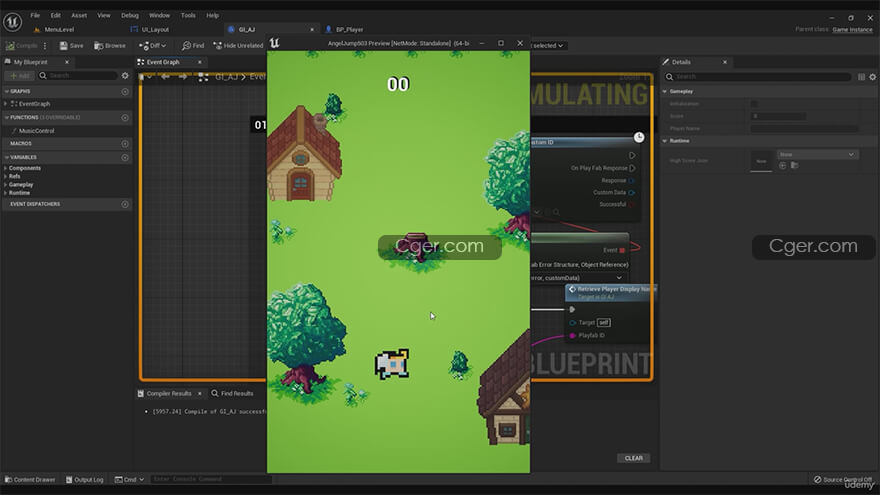
Task: Expand the Components variable category
Action: [x=6, y=168]
